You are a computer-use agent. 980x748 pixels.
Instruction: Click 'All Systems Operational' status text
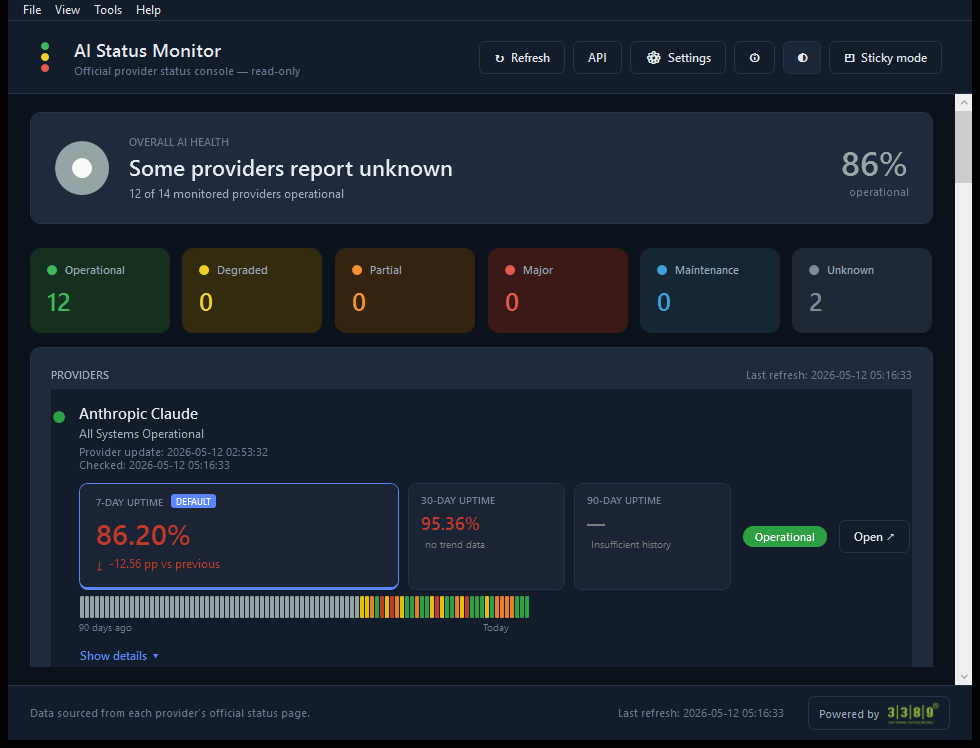tap(141, 434)
